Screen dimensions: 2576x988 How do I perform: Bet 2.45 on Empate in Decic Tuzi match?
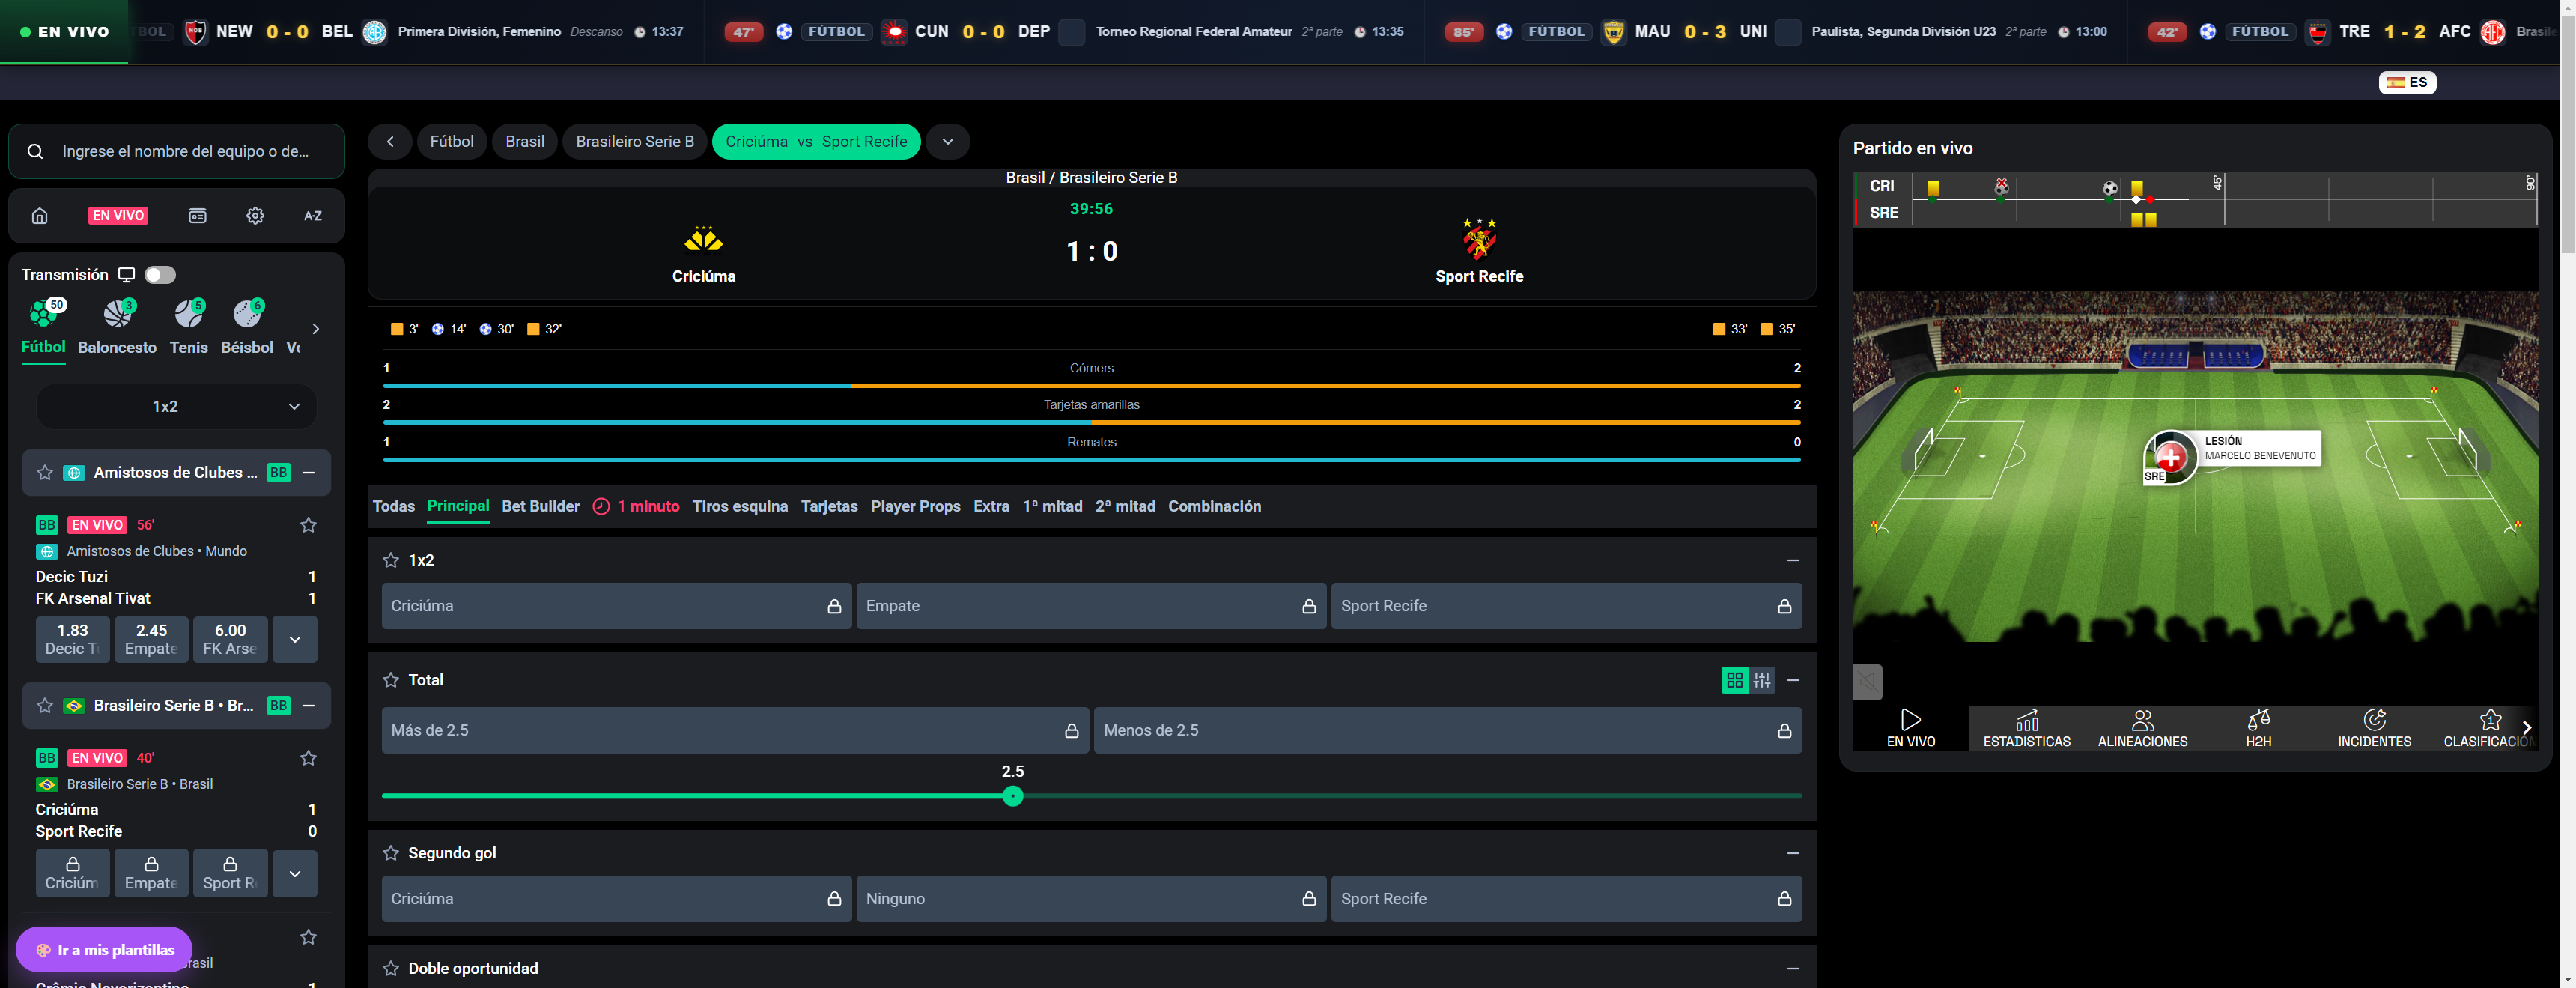coord(151,639)
